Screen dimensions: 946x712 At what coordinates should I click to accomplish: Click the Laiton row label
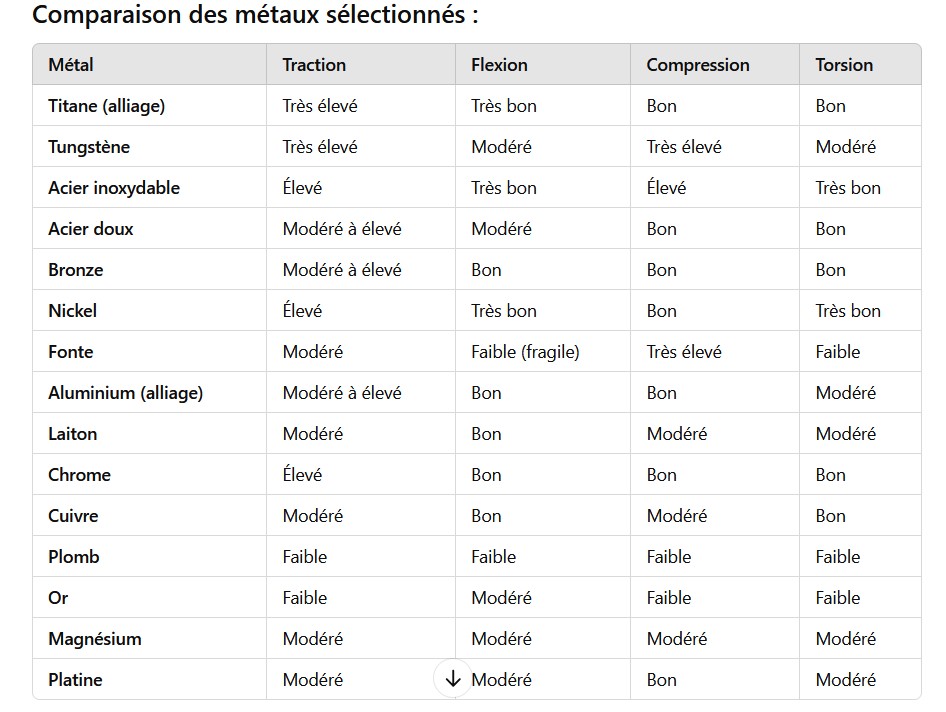click(x=72, y=434)
